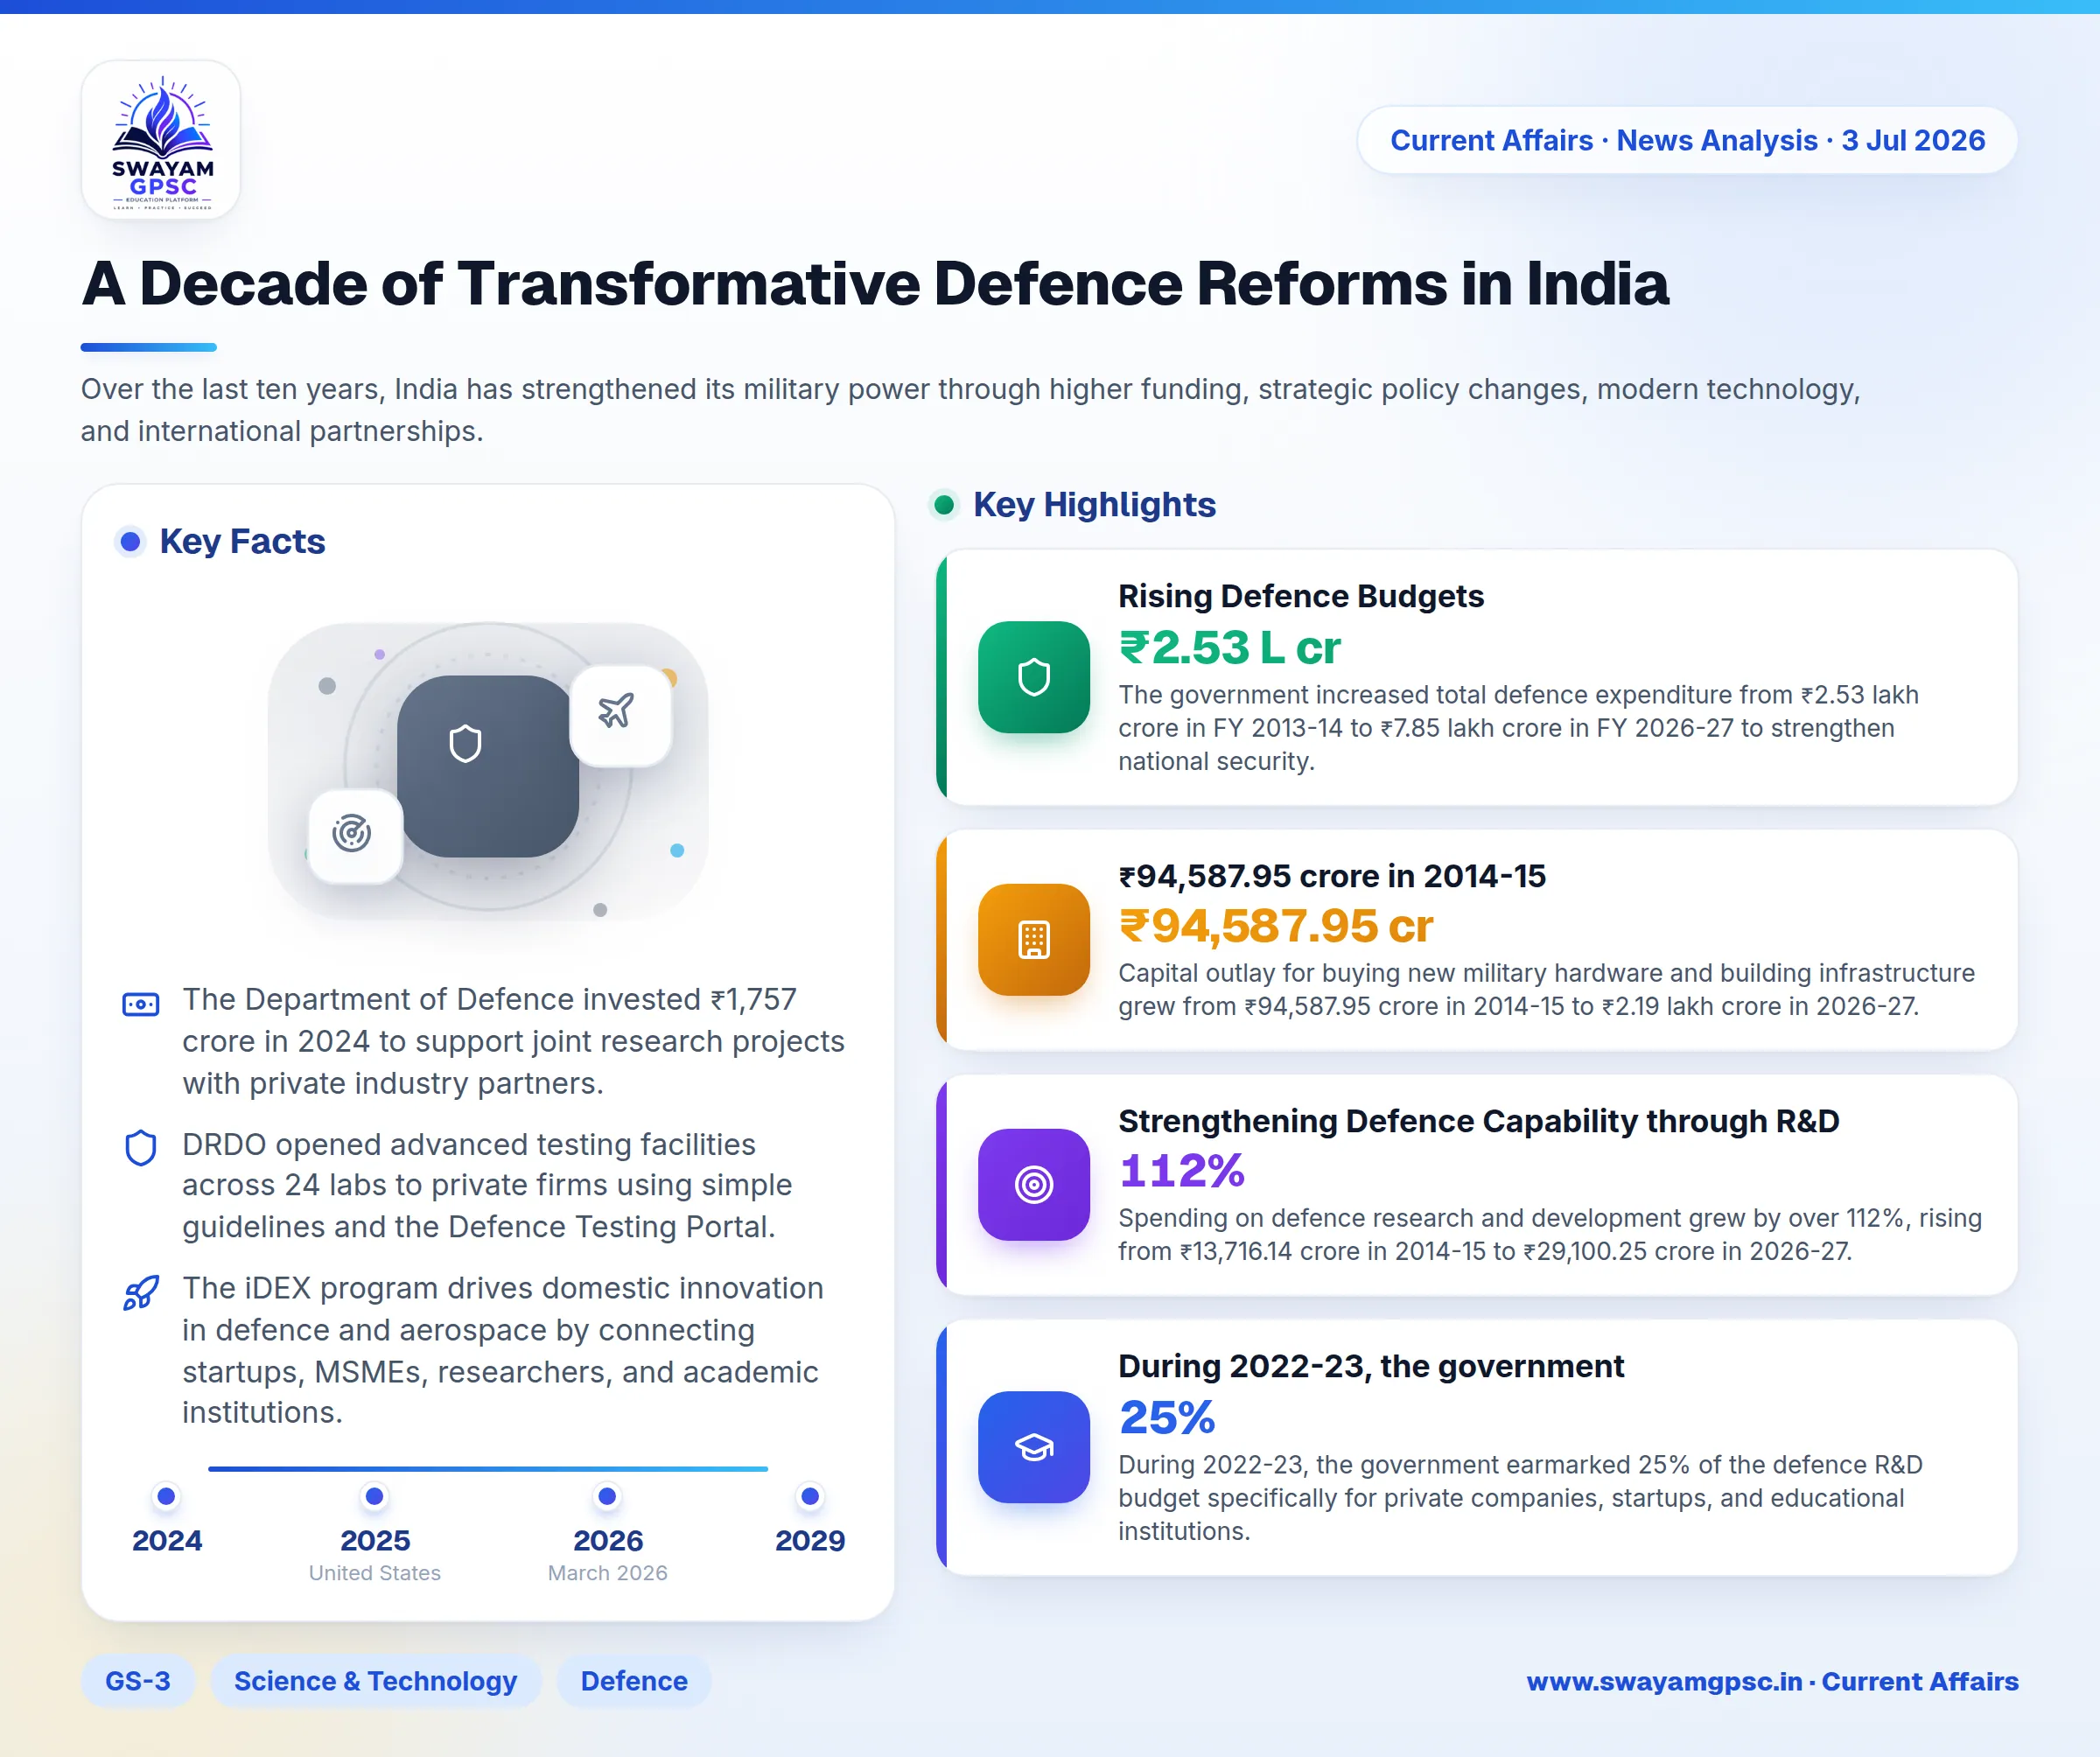
Task: Select the 2025 timeline marker
Action: [374, 1496]
